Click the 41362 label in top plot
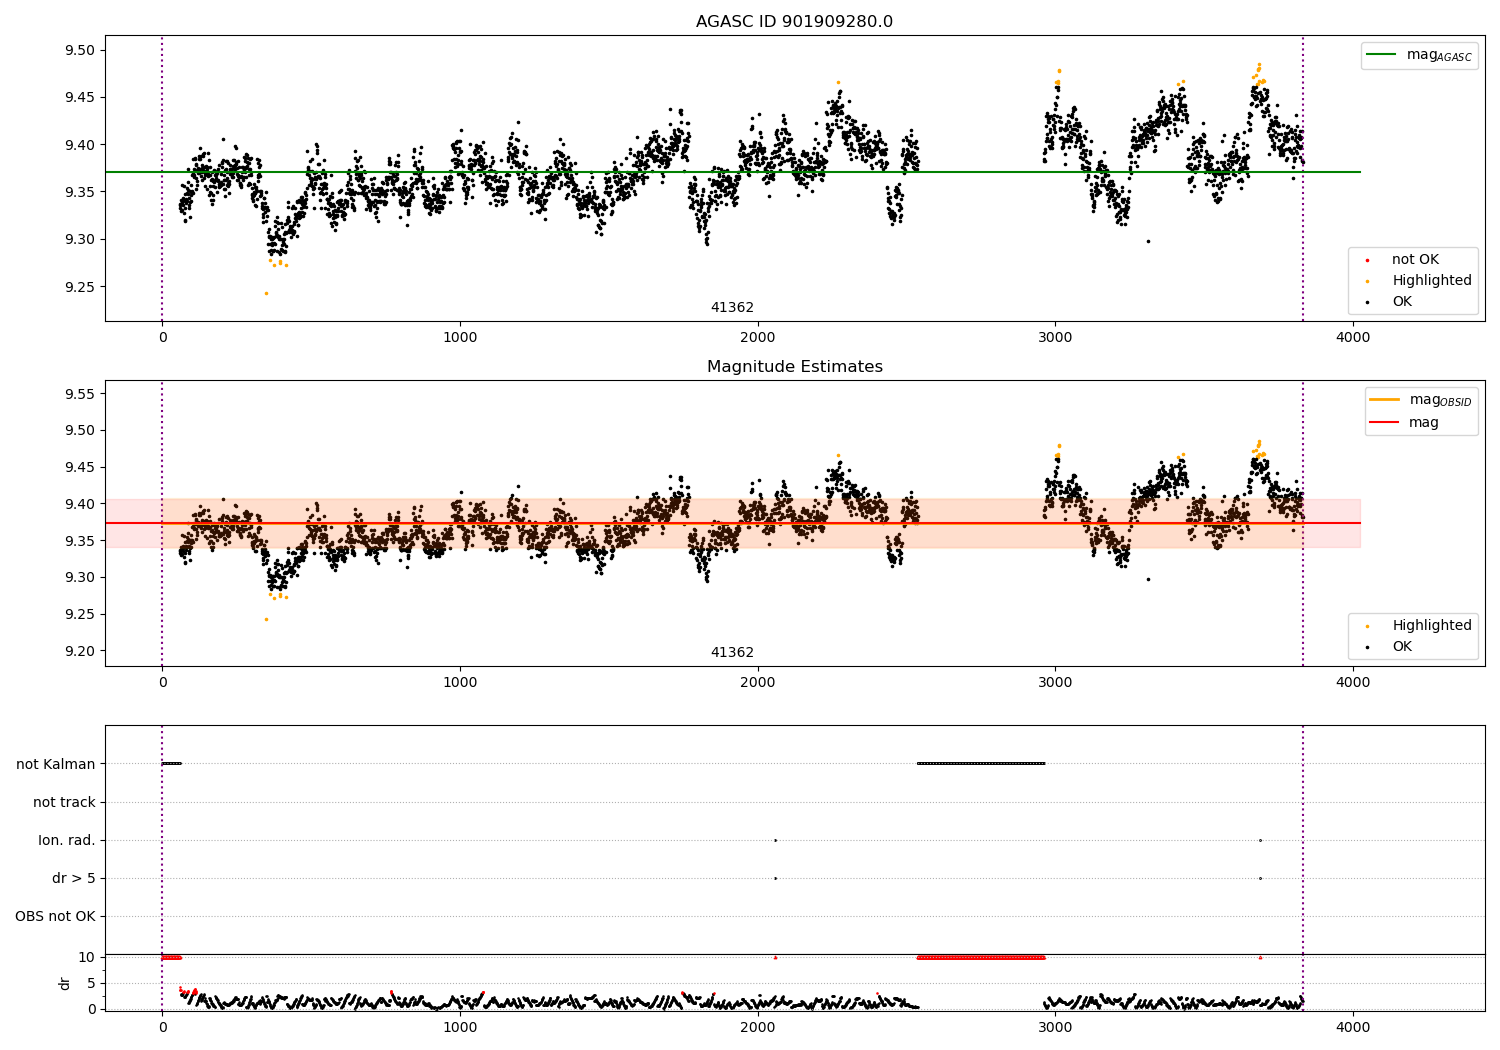This screenshot has width=1500, height=1050. pos(732,307)
